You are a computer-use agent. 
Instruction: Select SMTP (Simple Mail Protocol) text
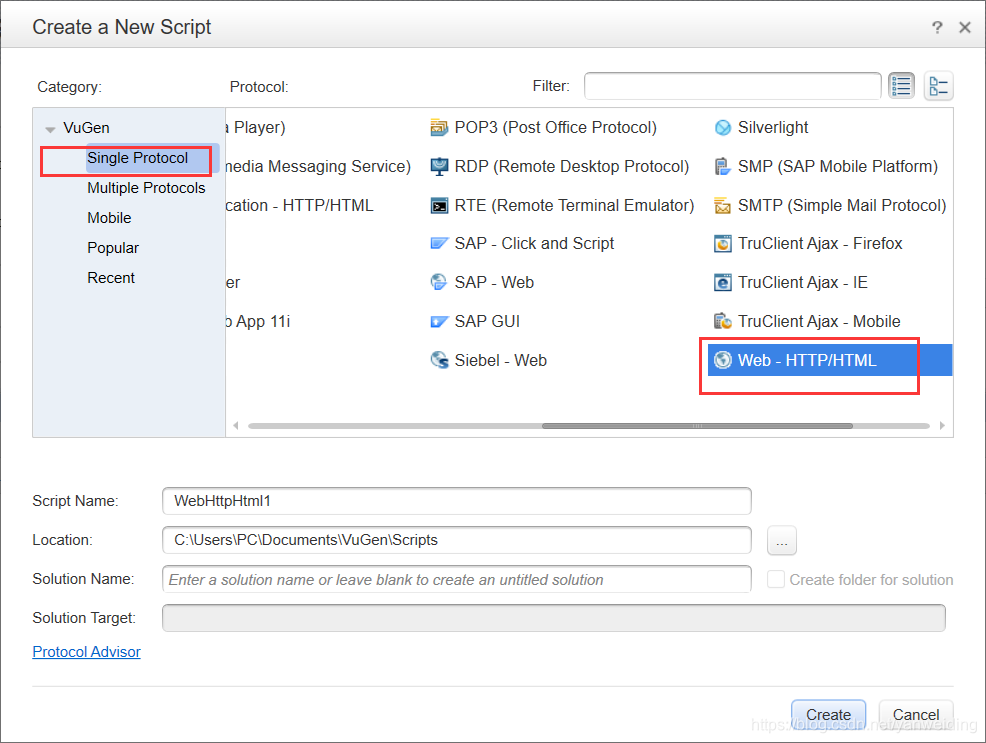coord(842,206)
